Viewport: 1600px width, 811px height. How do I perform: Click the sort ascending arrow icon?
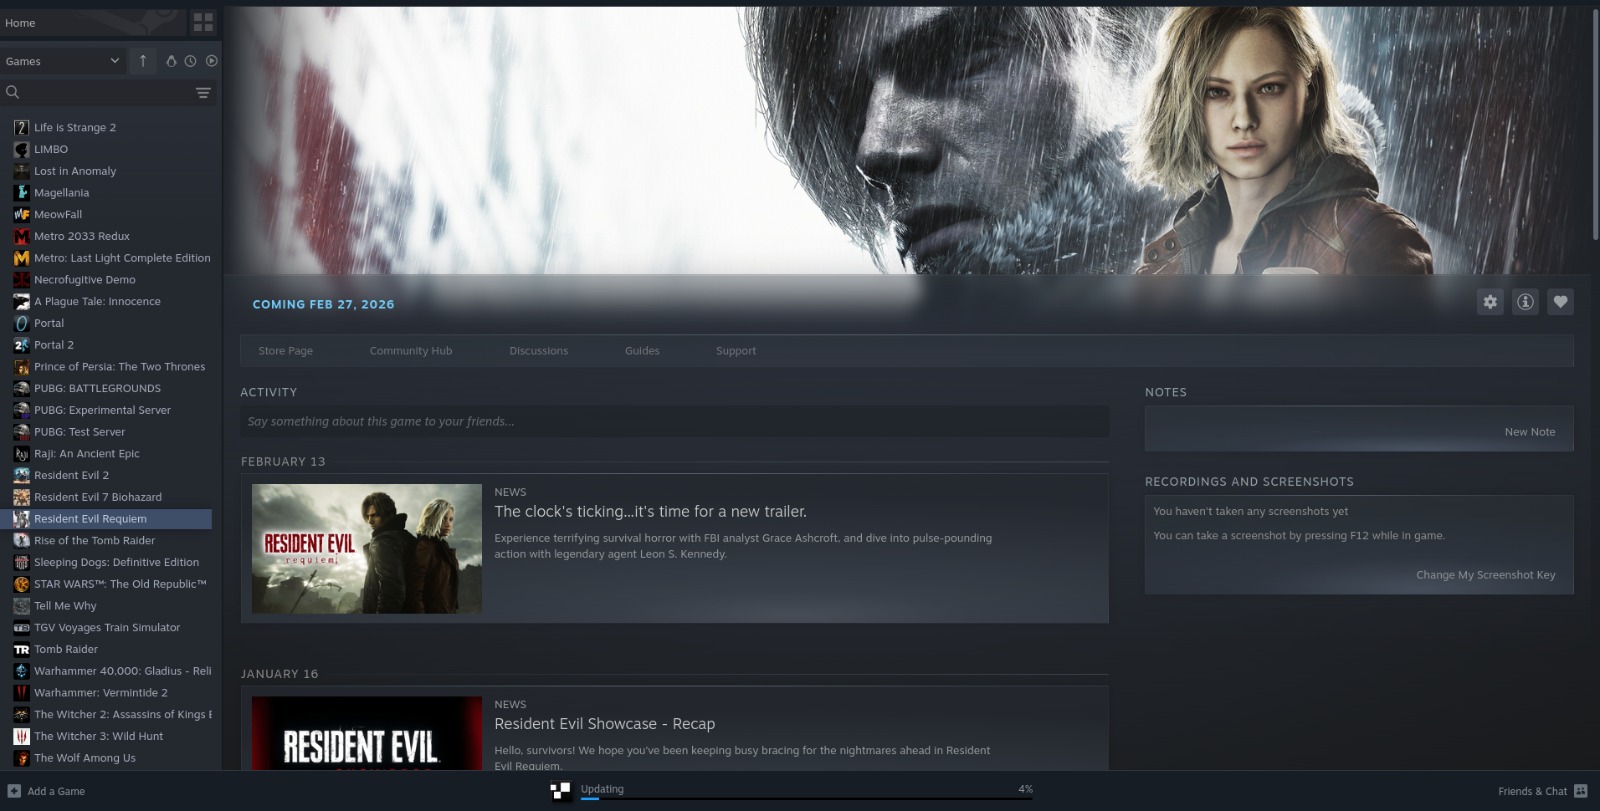coord(143,61)
